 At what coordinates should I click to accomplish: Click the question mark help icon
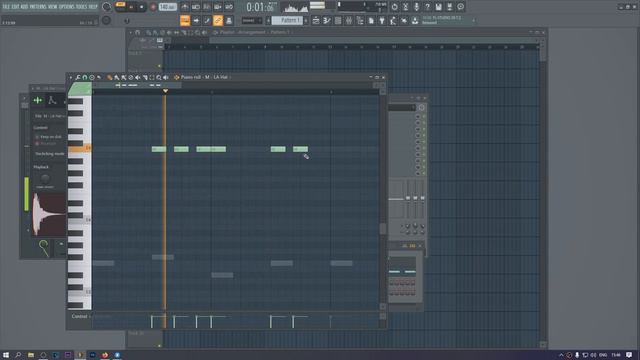427,7
